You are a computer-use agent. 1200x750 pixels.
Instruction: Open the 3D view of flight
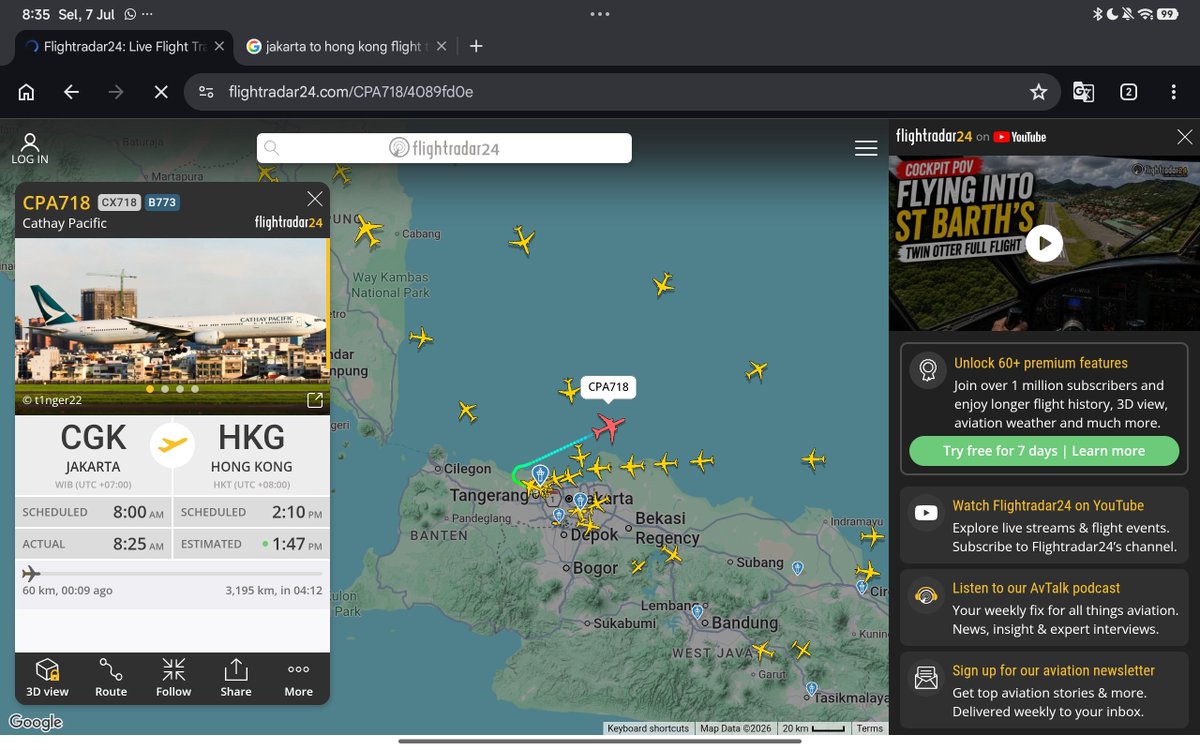47,677
